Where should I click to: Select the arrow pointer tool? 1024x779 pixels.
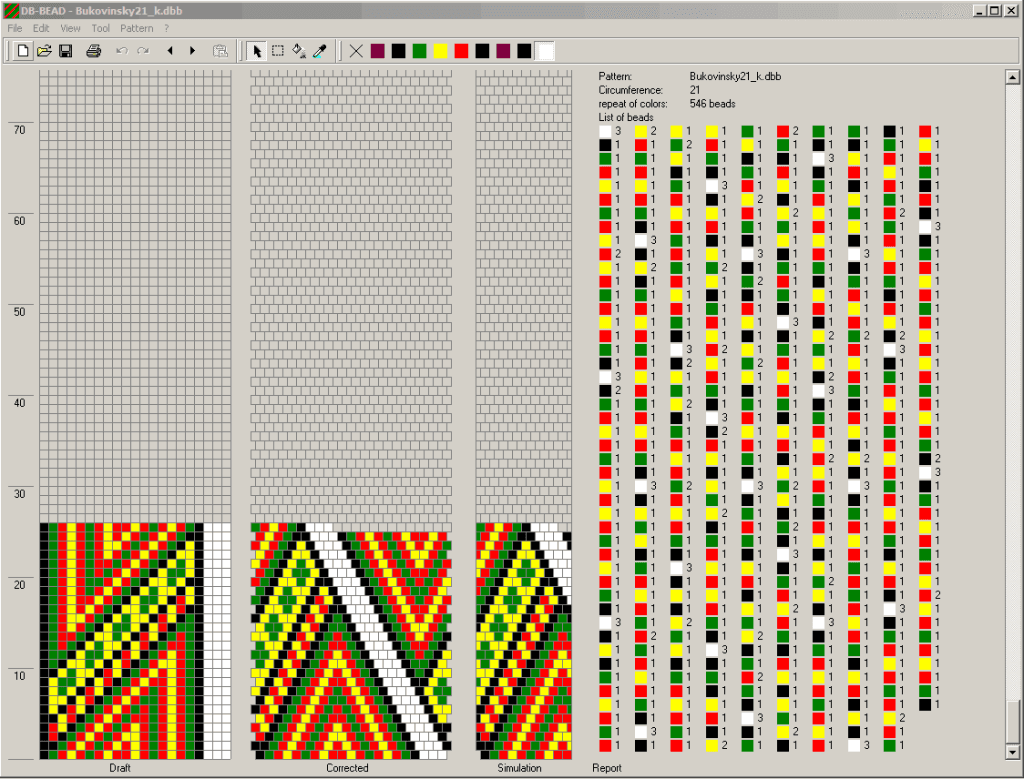coord(257,51)
